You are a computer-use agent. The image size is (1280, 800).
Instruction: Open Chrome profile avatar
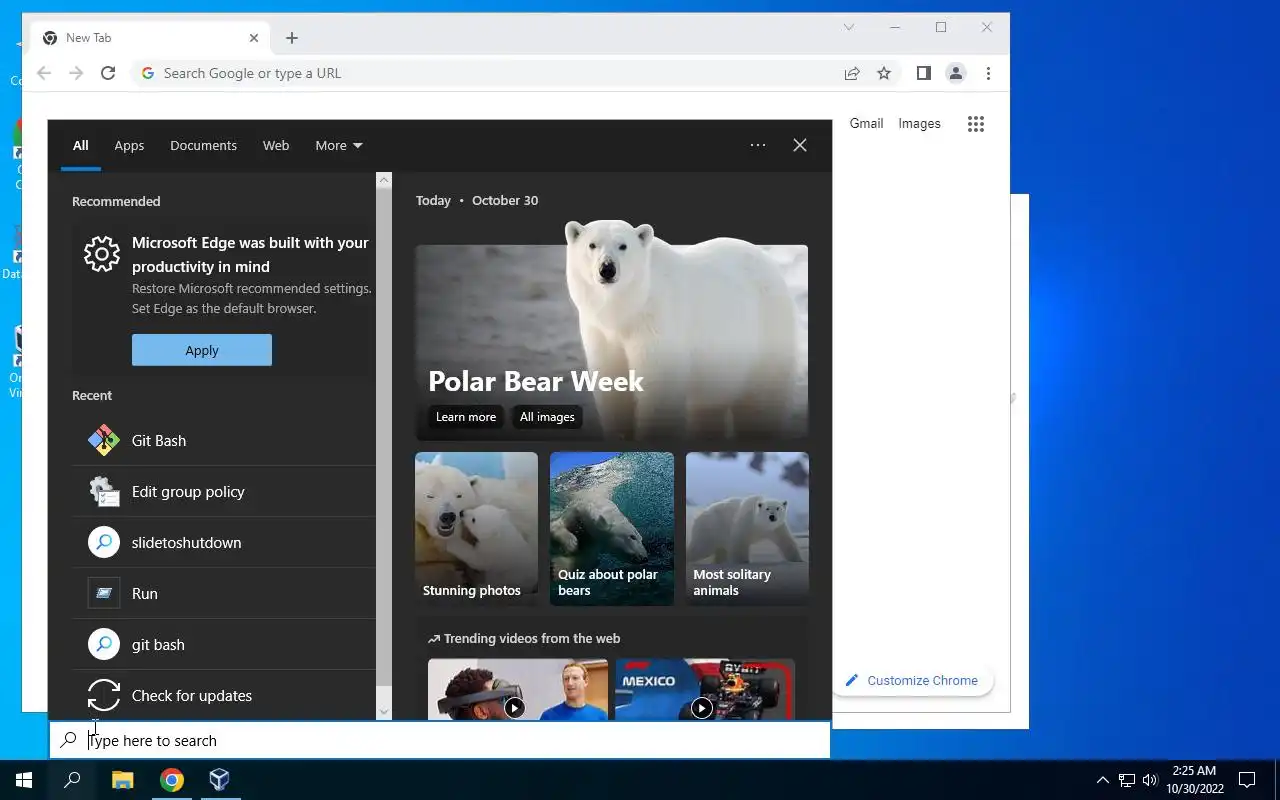[x=956, y=73]
